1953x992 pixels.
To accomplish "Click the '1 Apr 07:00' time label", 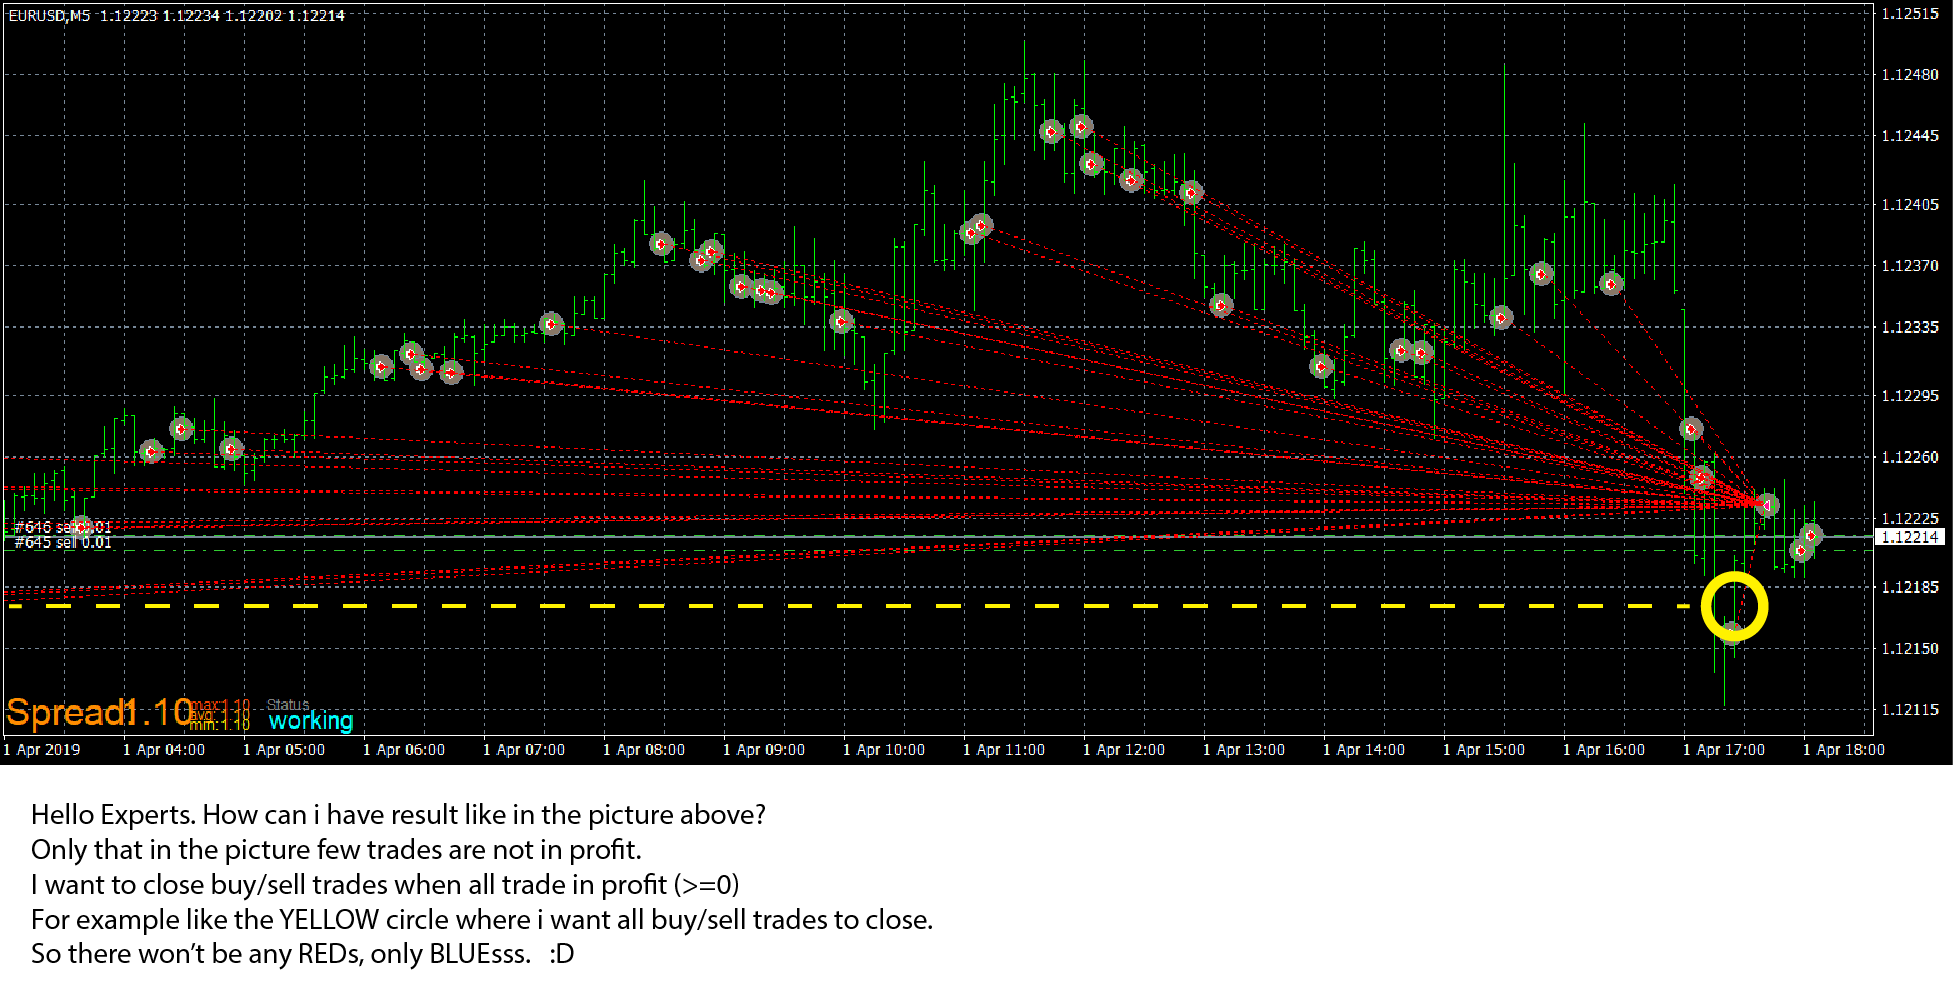I will coord(524,749).
